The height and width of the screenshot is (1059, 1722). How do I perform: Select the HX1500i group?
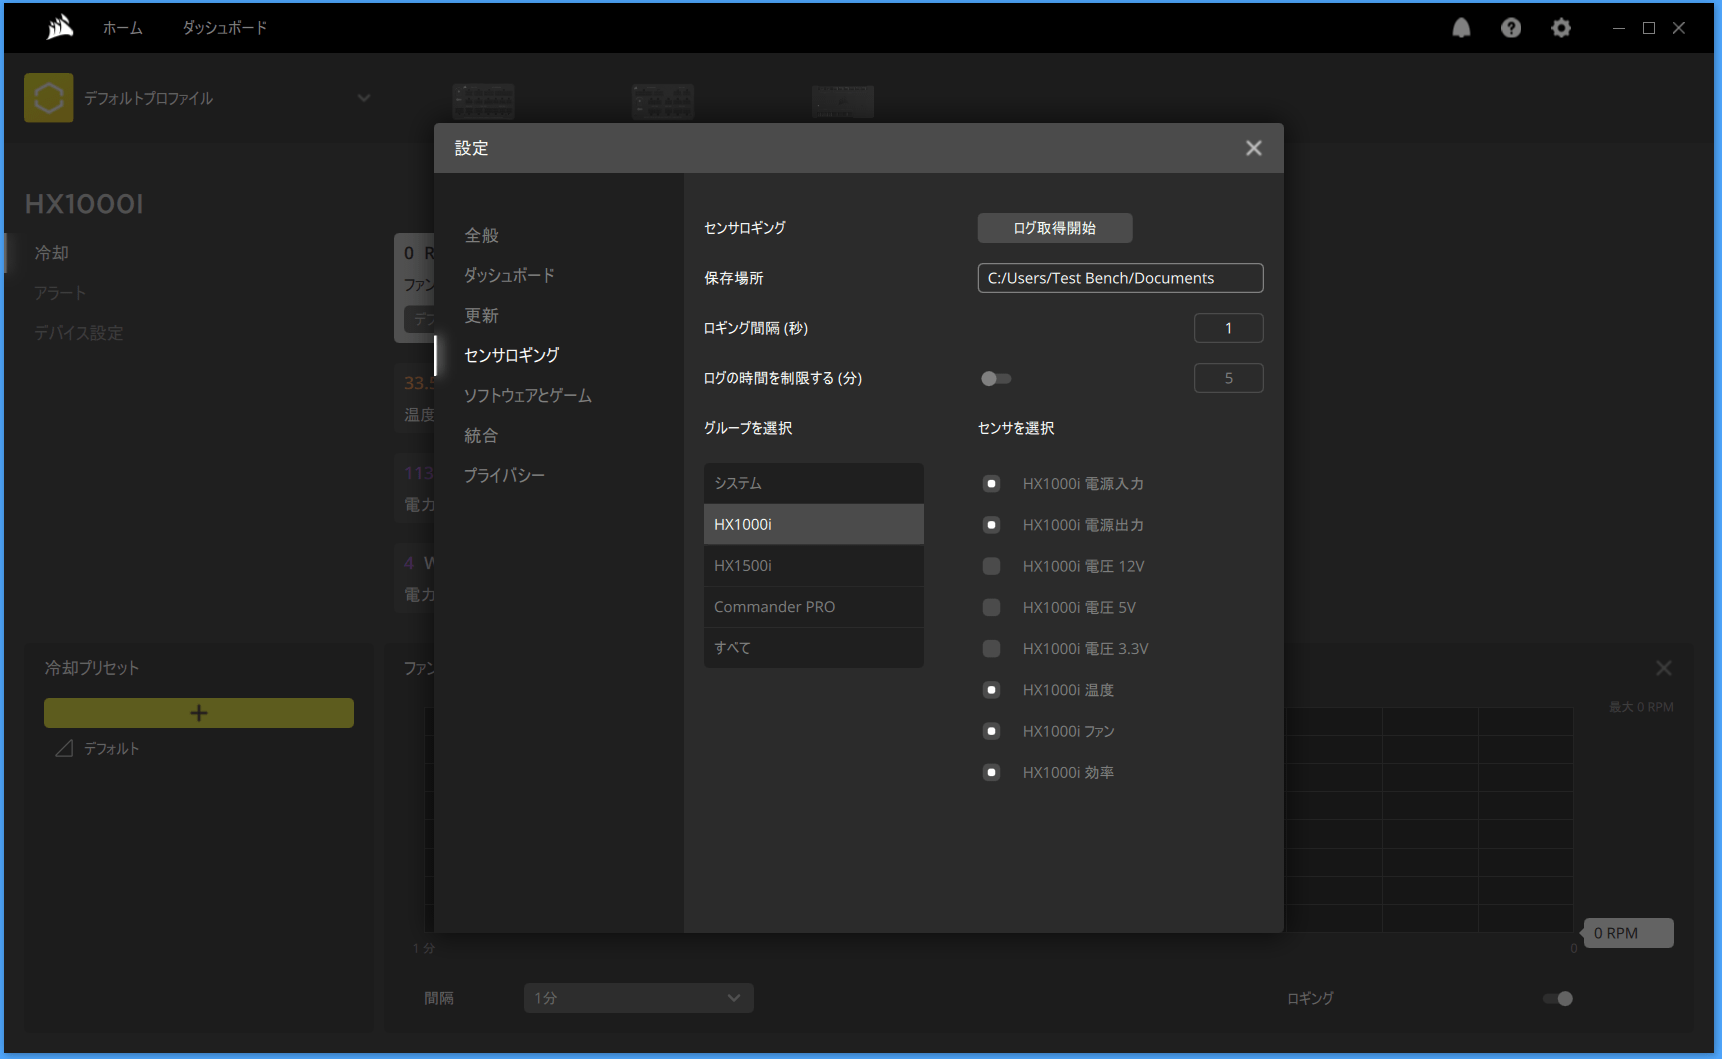pyautogui.click(x=814, y=565)
